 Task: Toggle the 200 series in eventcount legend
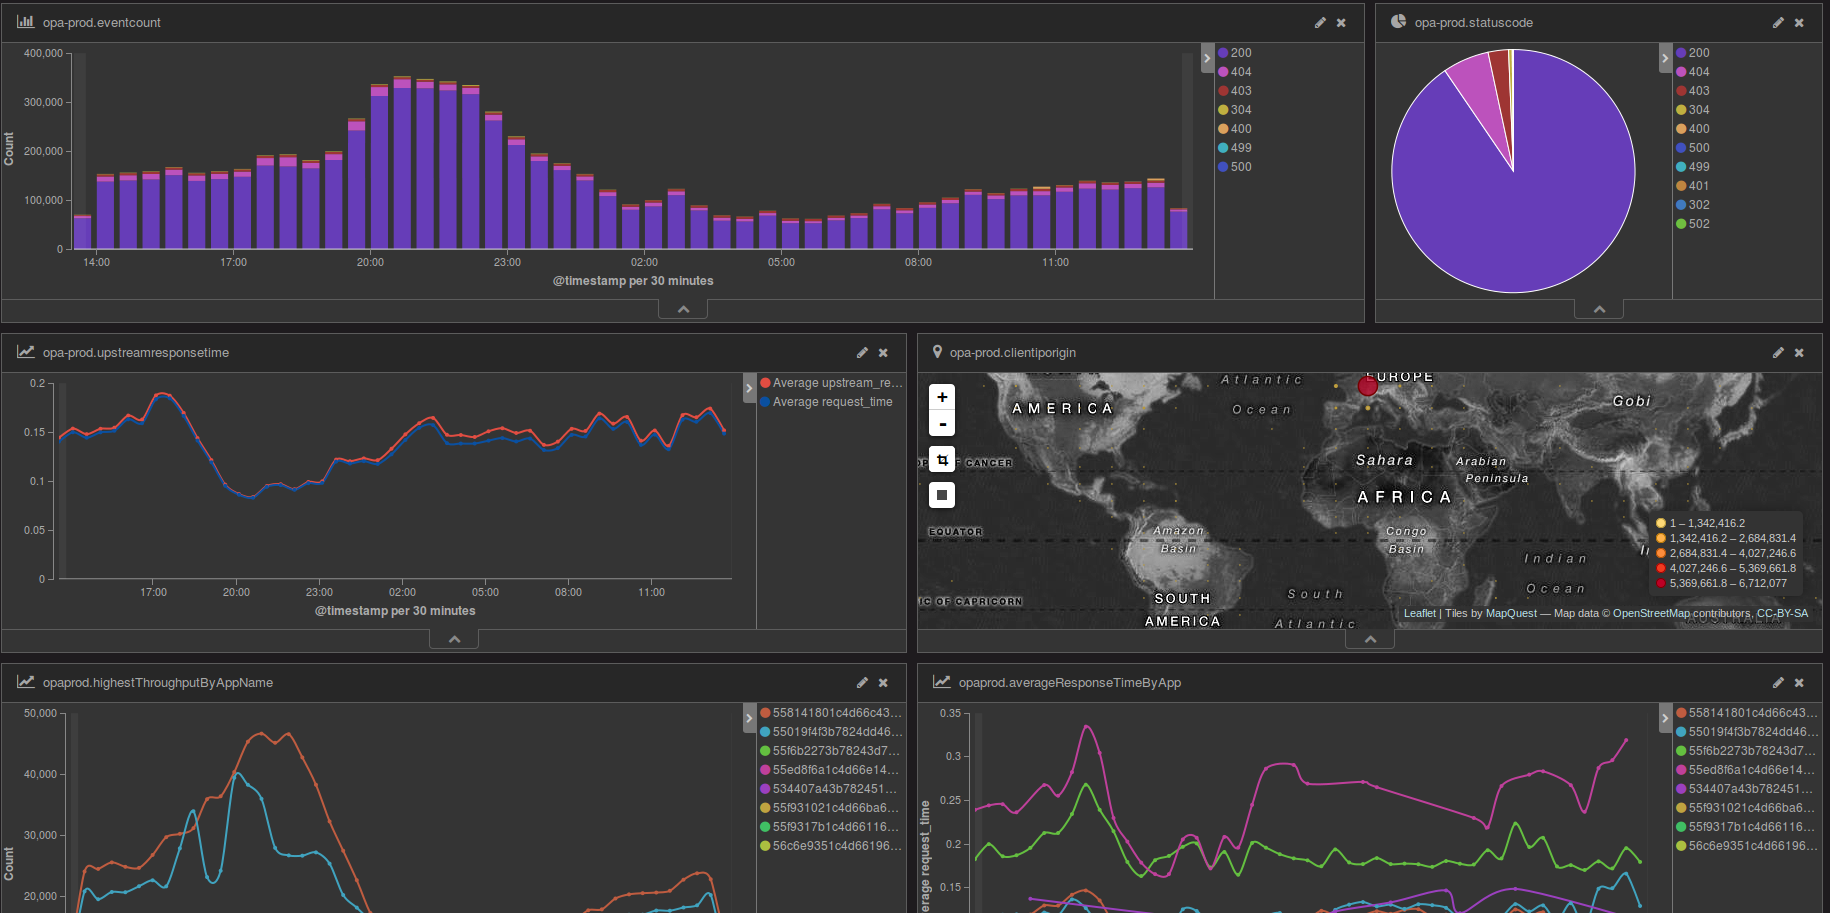[x=1235, y=53]
